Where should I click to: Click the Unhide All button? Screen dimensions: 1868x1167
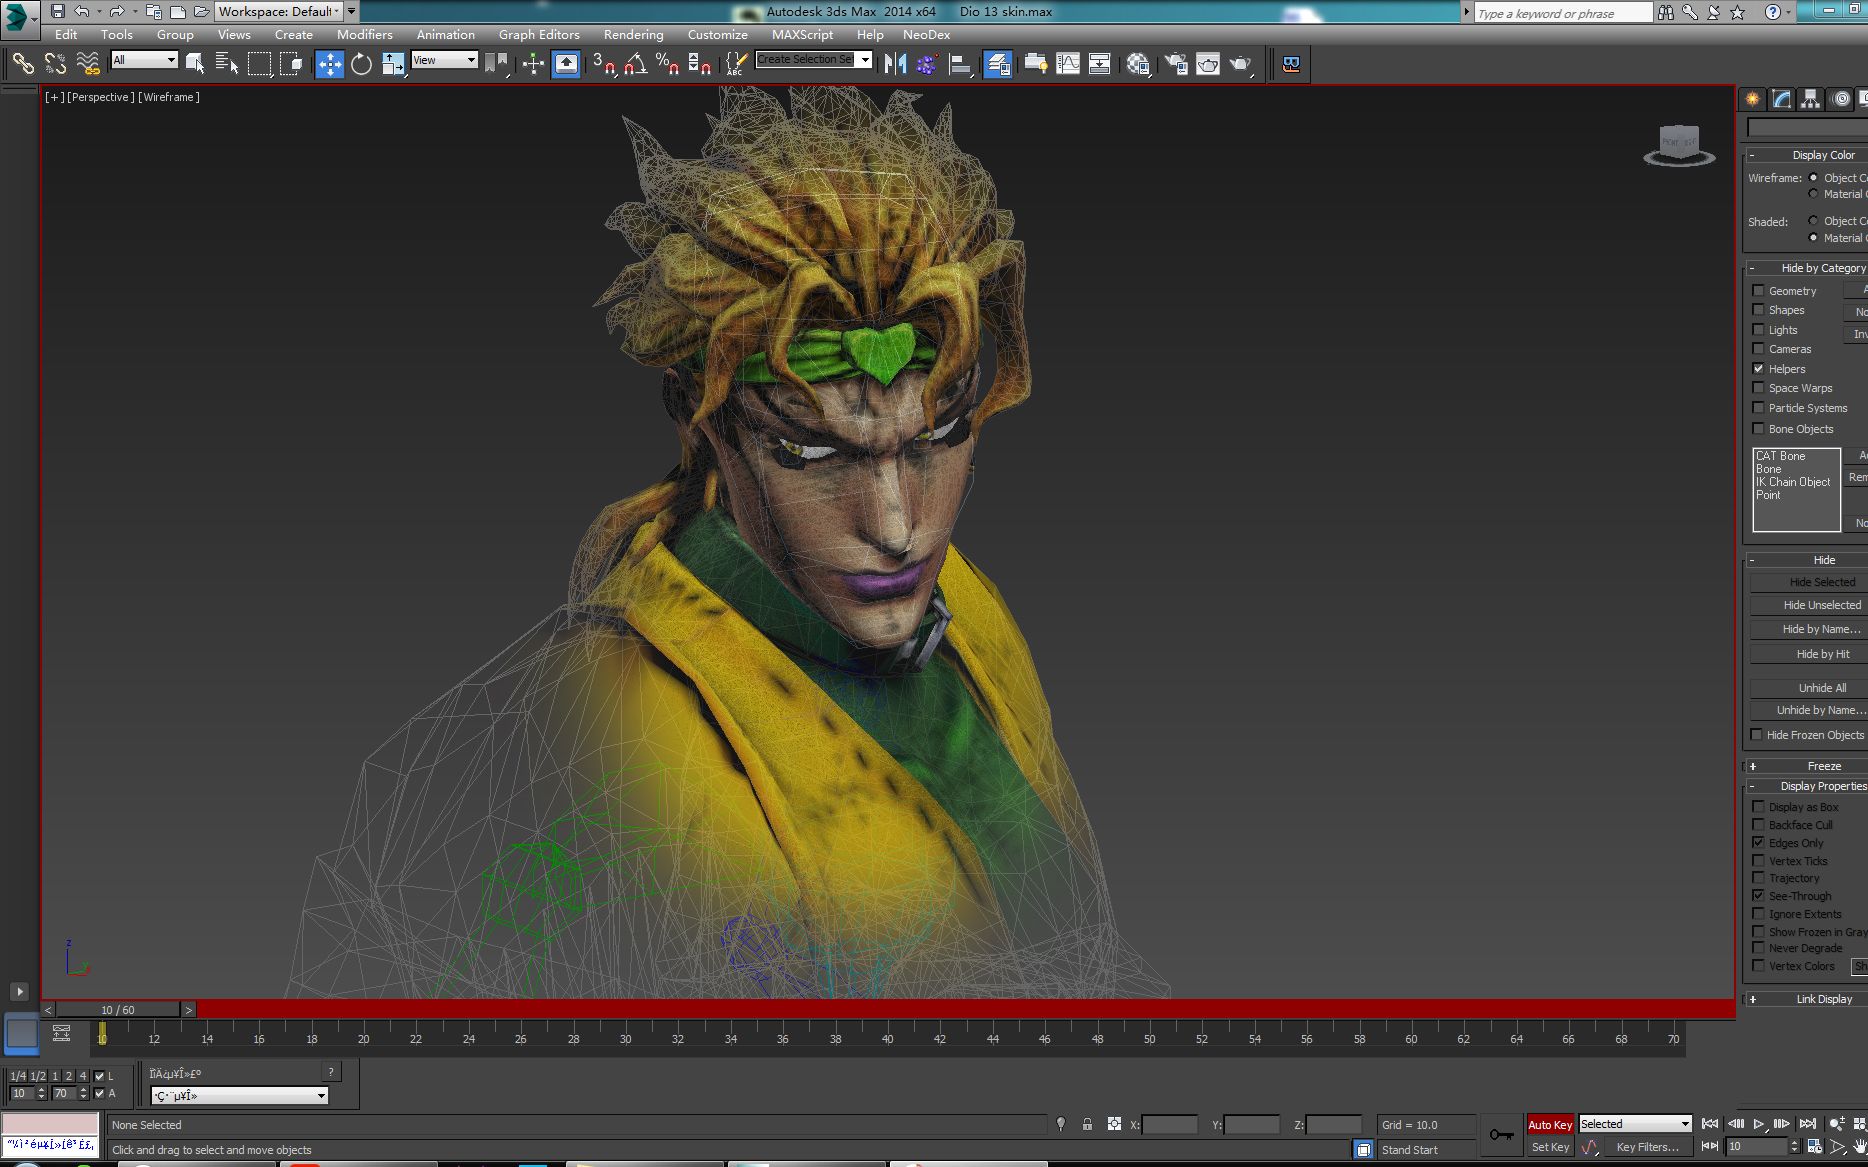tap(1811, 688)
